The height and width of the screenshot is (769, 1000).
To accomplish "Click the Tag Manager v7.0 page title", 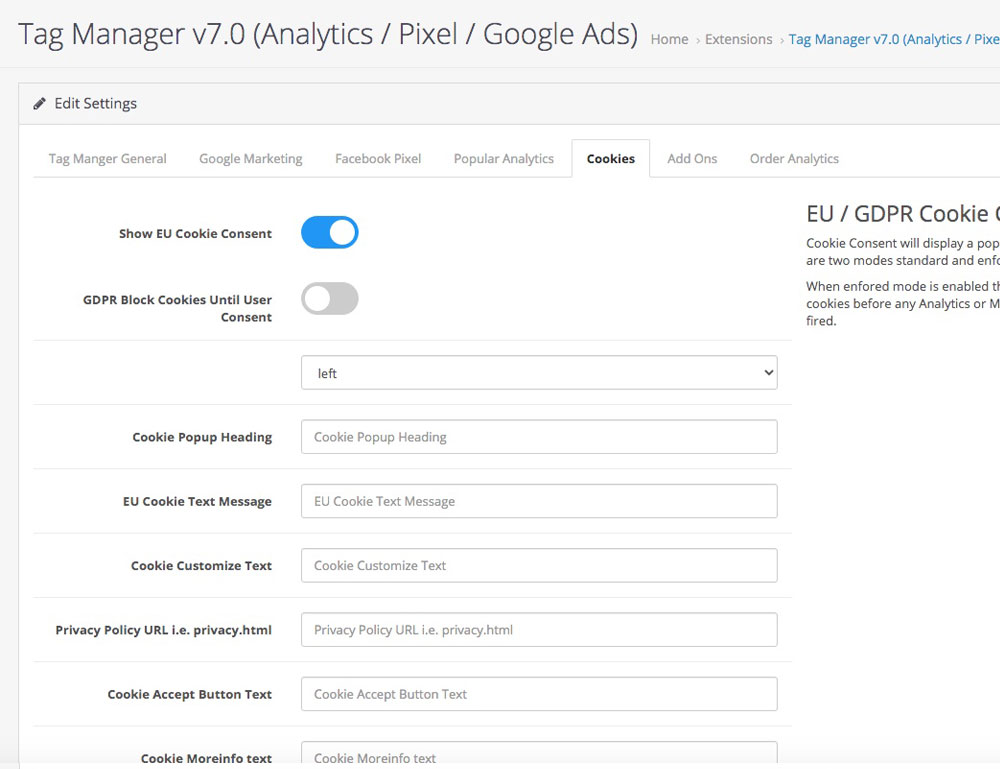I will click(x=328, y=34).
